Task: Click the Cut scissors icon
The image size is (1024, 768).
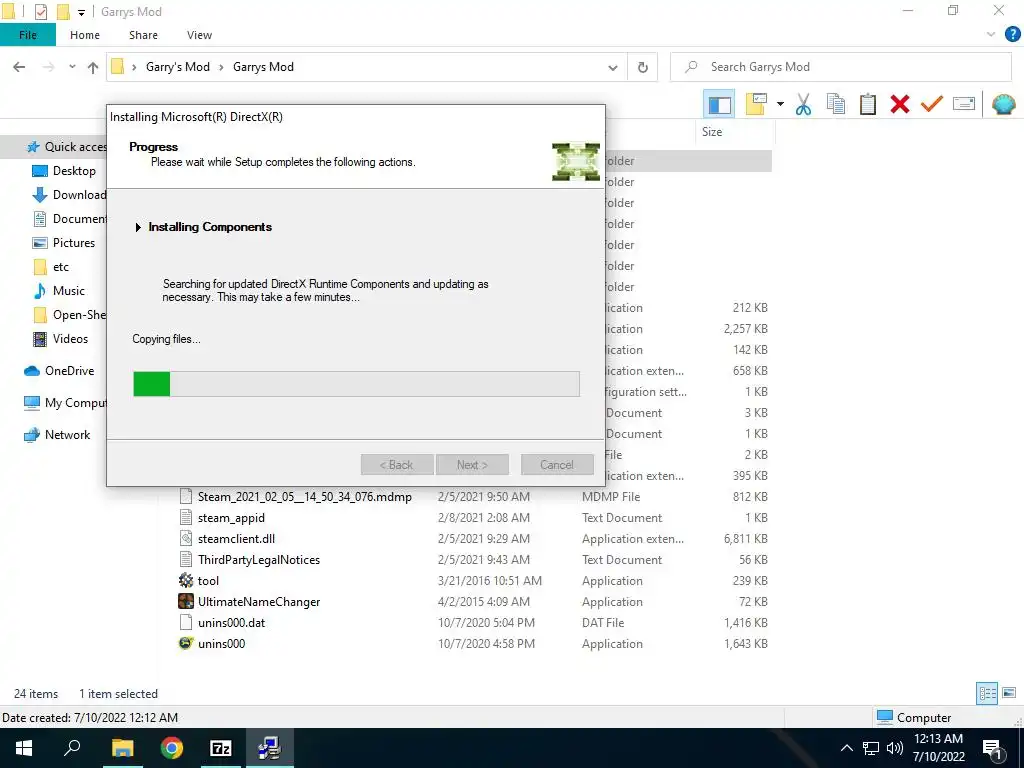Action: click(x=803, y=104)
